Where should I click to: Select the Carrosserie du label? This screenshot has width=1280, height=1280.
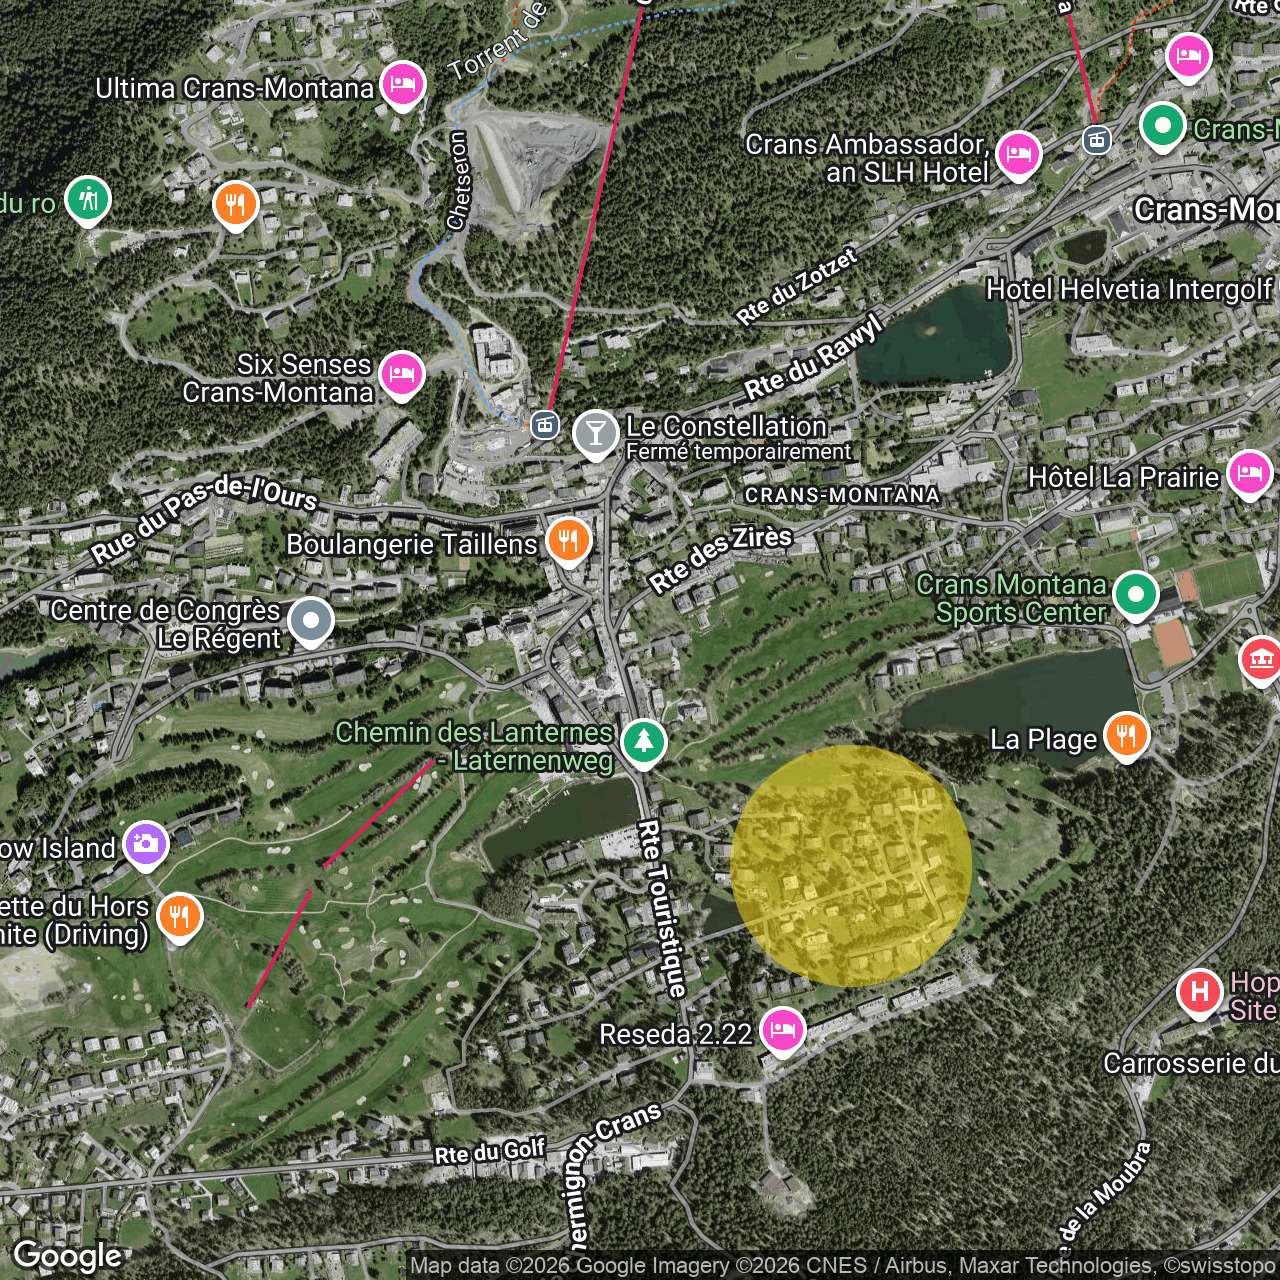(x=1191, y=1063)
